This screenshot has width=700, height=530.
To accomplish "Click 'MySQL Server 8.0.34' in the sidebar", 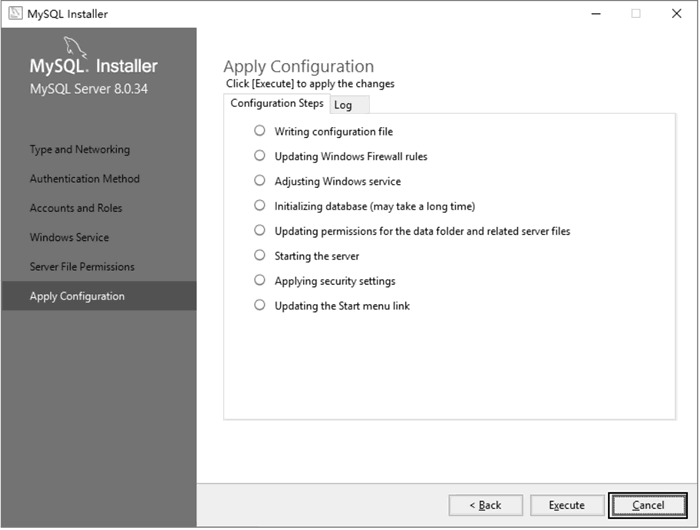I will coord(89,89).
